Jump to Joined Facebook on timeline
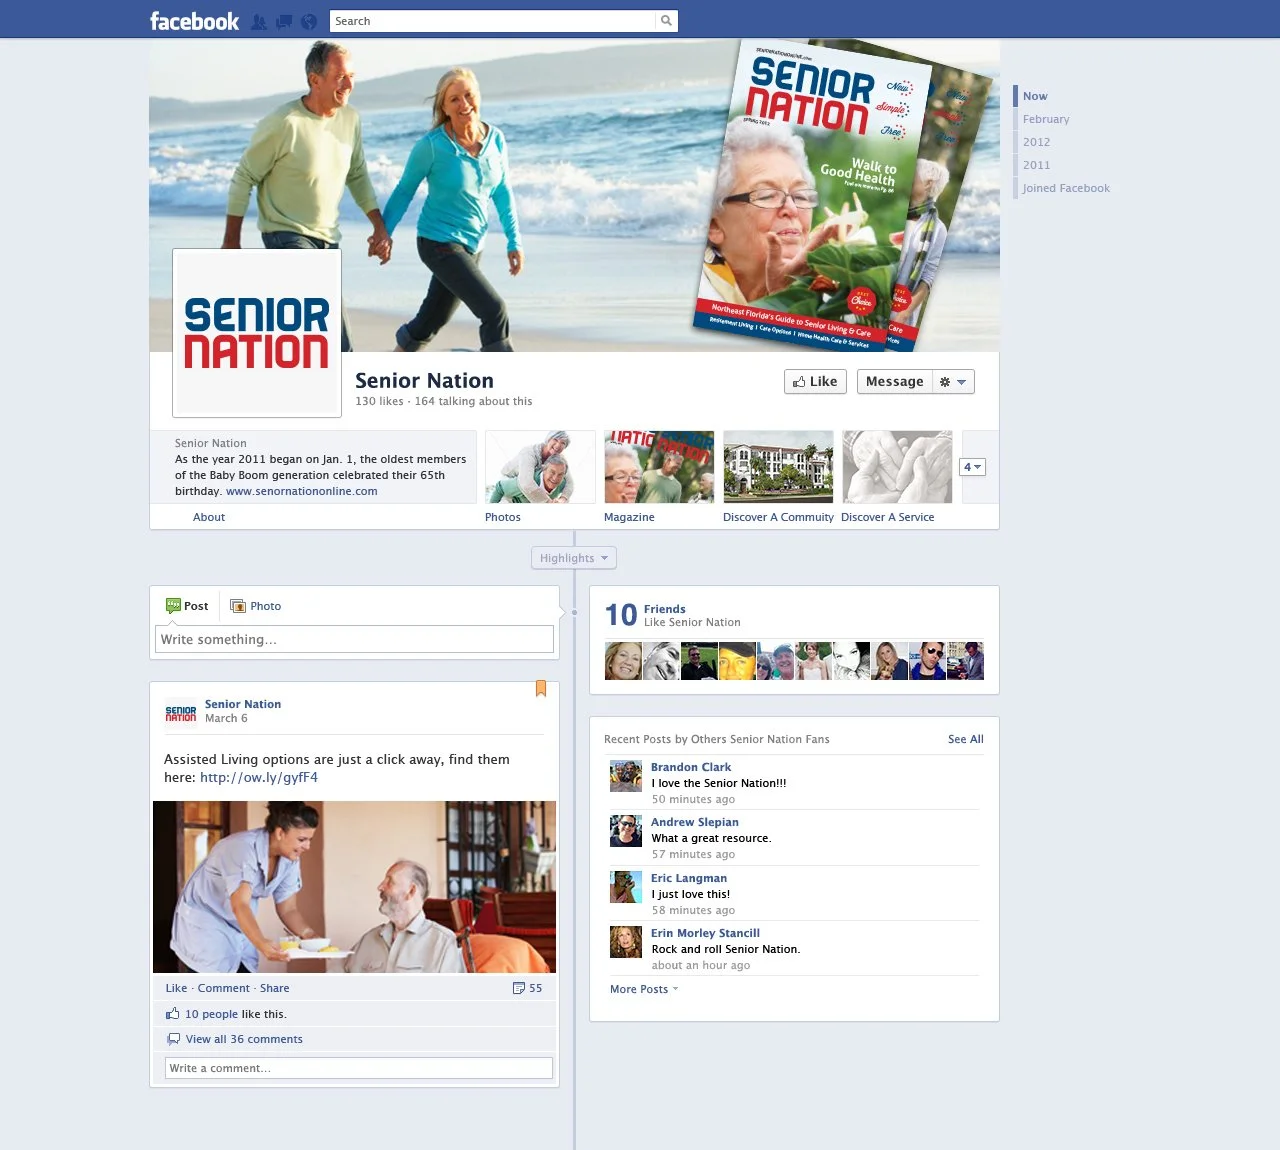 pyautogui.click(x=1066, y=188)
